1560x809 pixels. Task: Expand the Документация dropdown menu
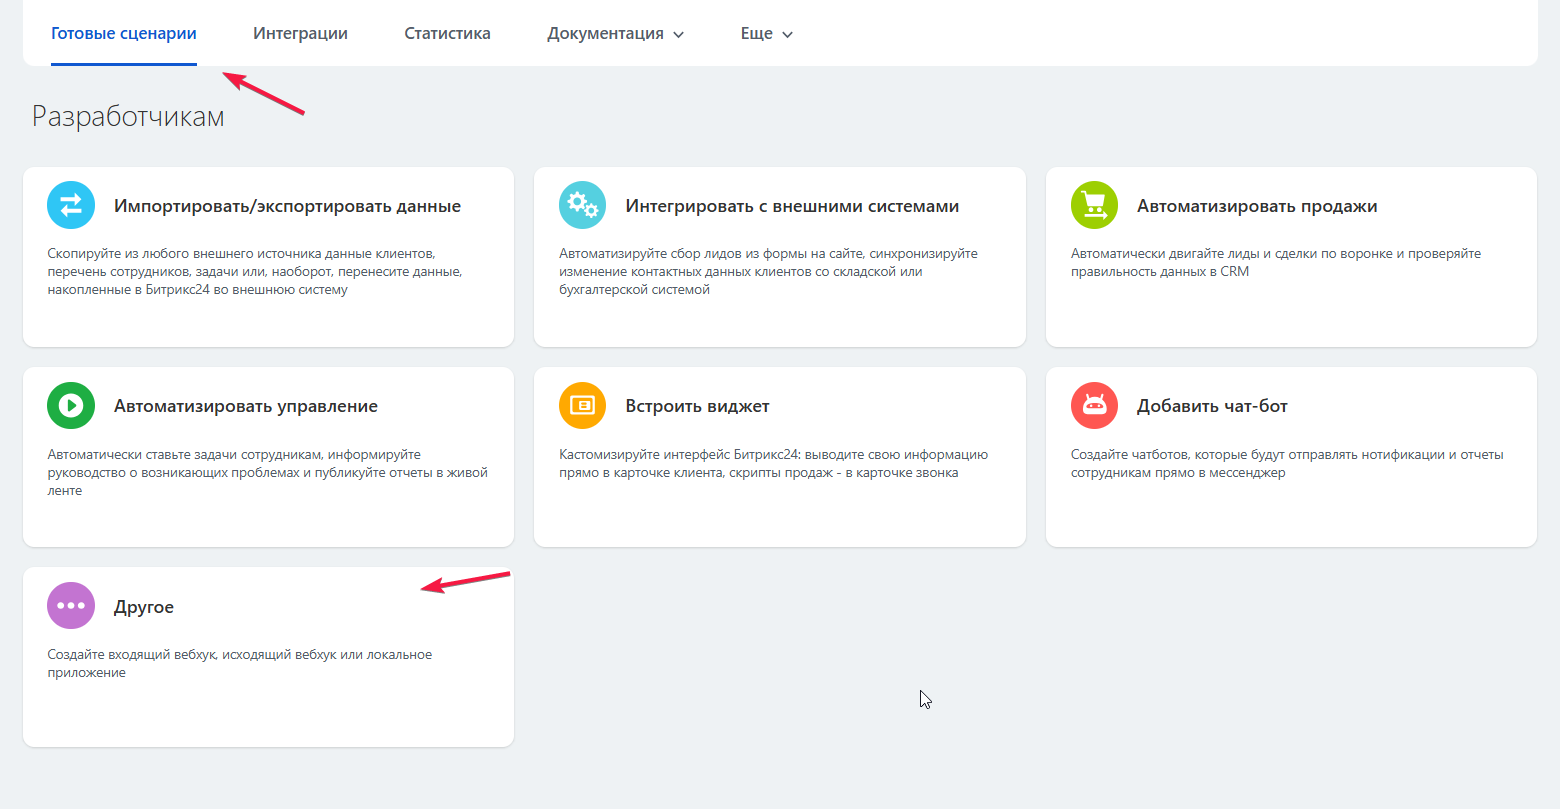[605, 34]
